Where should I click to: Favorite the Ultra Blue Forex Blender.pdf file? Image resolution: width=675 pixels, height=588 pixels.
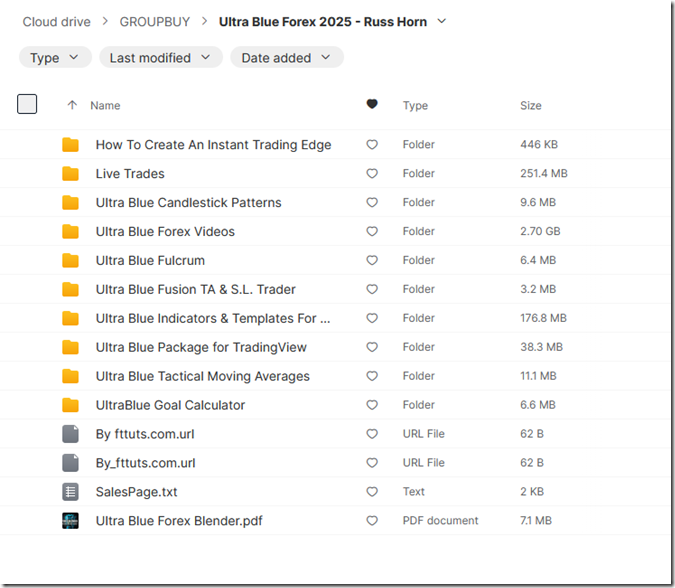point(372,520)
